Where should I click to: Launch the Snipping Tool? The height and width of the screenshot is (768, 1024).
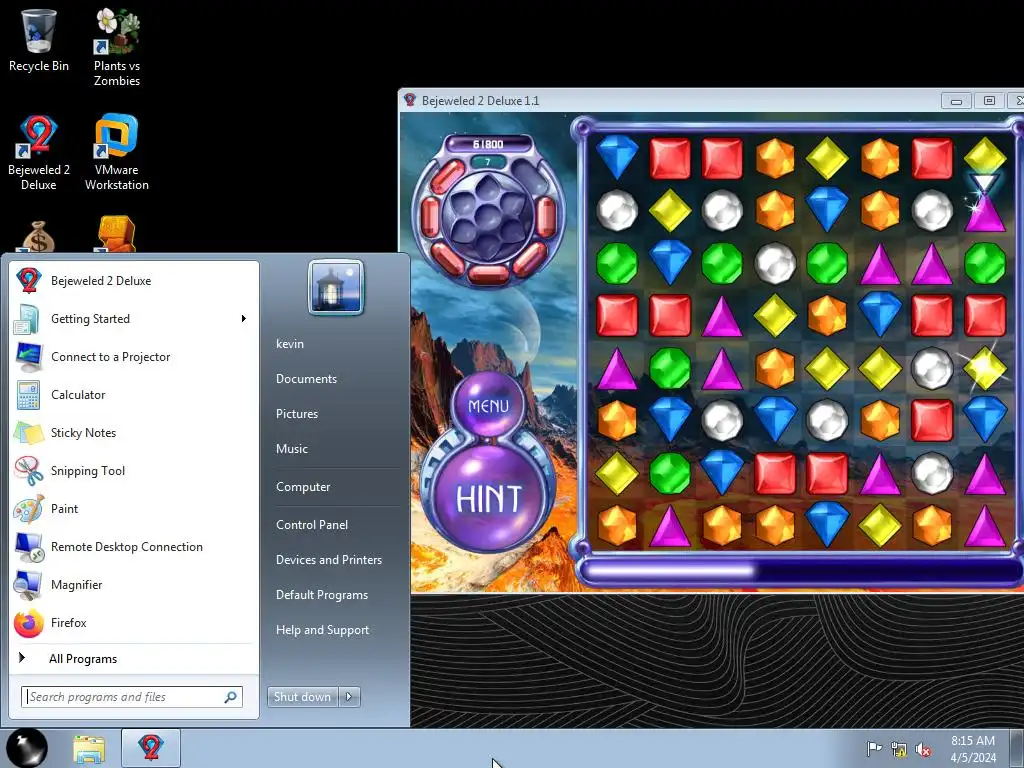(134, 471)
